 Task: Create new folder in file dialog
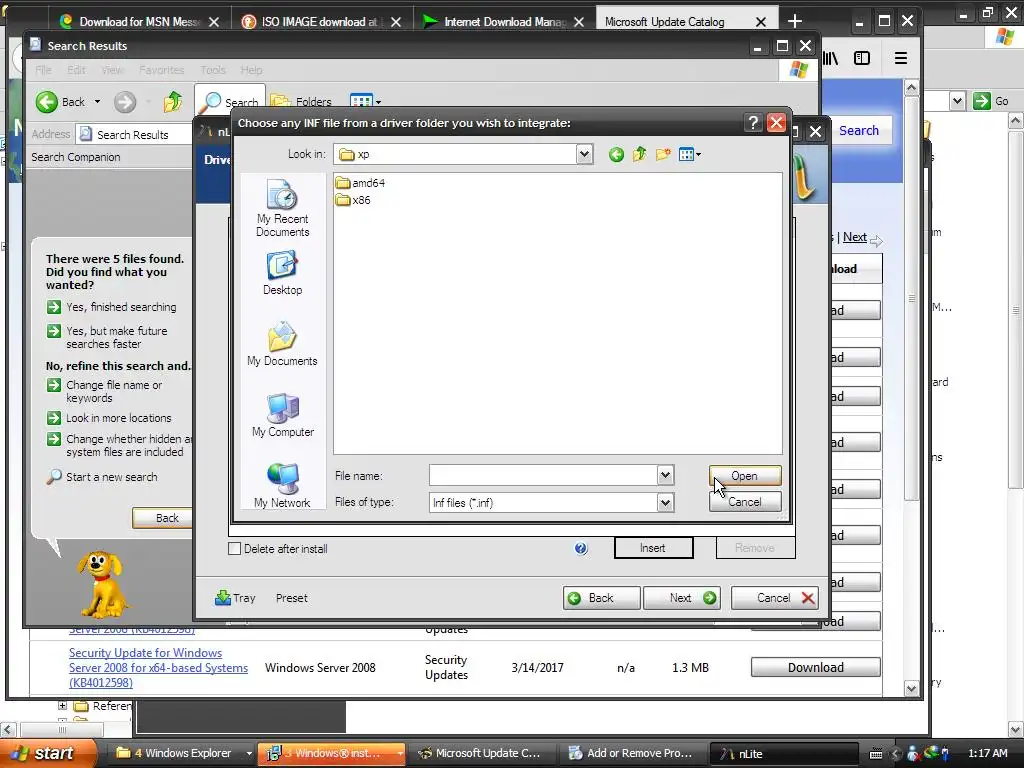[x=663, y=155]
